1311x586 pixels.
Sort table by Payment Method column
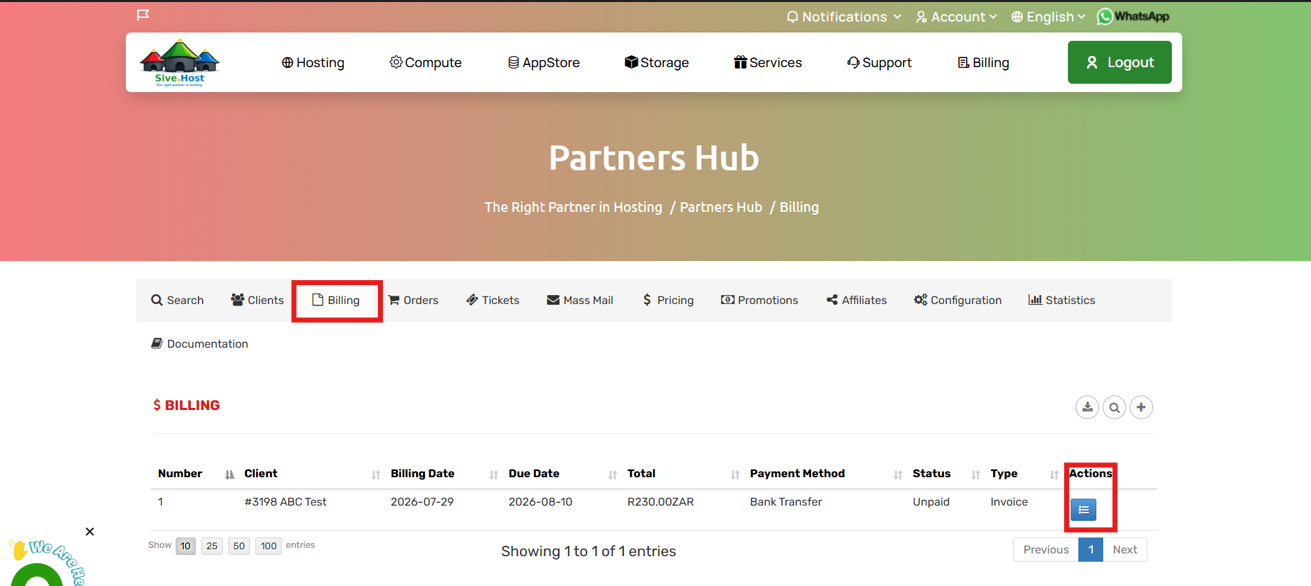click(x=826, y=474)
